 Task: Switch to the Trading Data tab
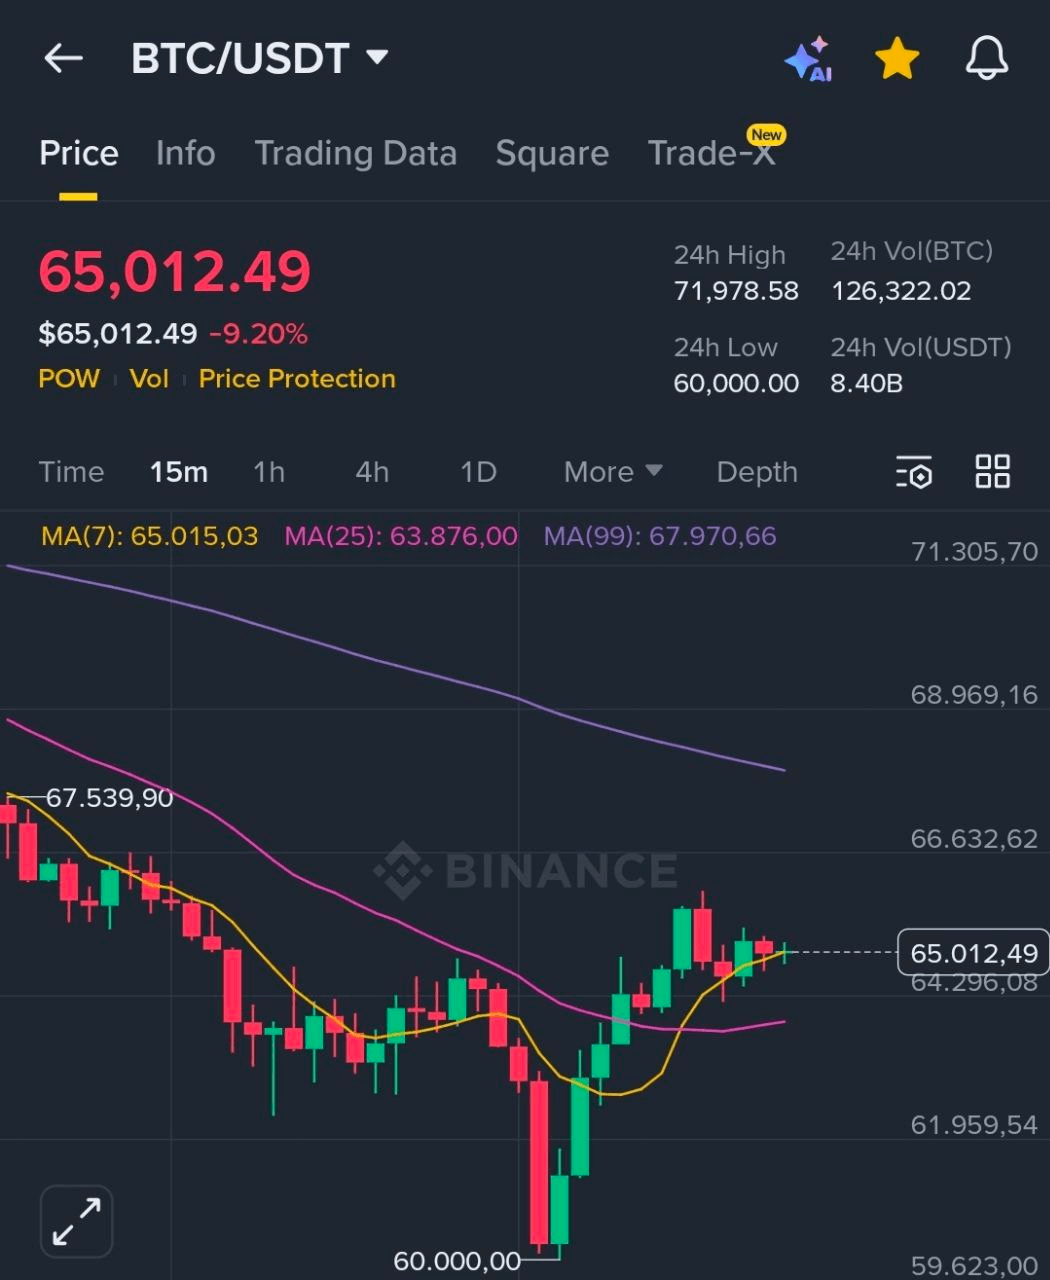(356, 153)
